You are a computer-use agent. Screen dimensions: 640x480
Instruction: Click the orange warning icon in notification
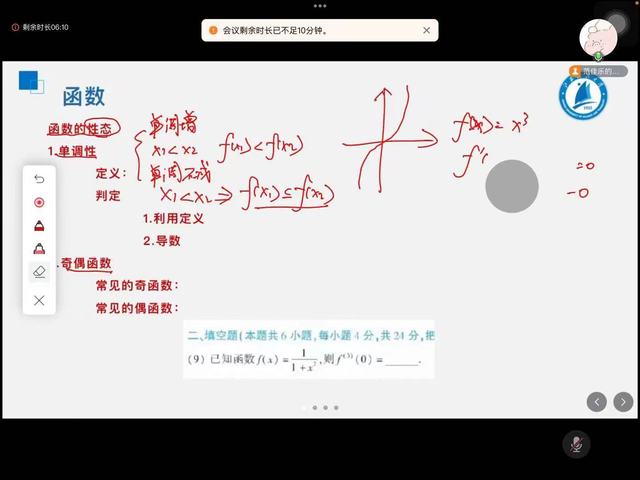pyautogui.click(x=212, y=31)
